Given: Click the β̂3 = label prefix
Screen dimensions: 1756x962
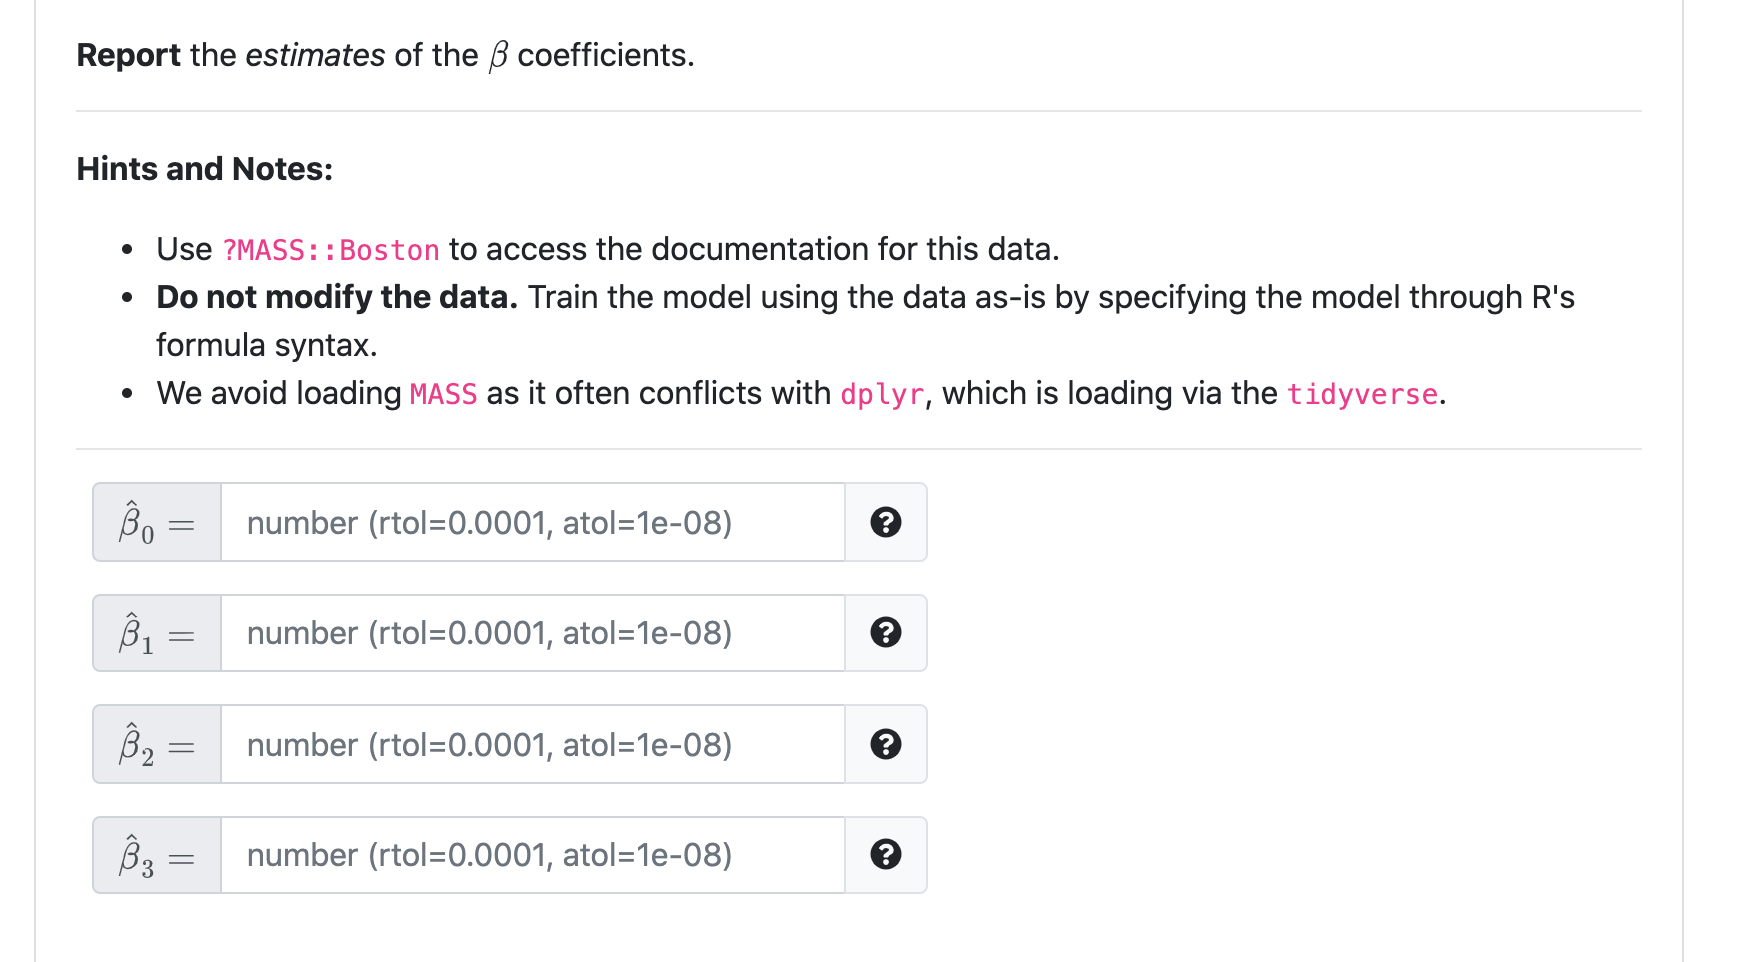Looking at the screenshot, I should tap(157, 855).
